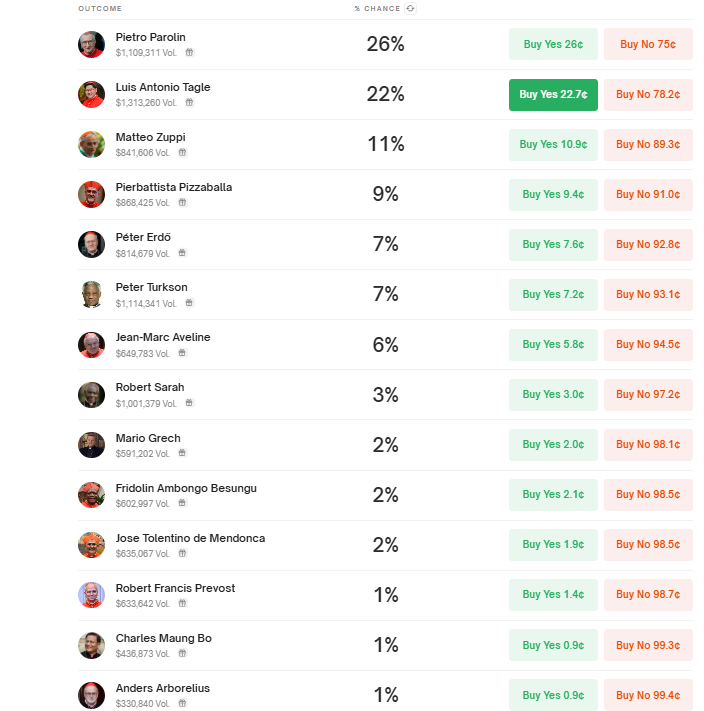
Task: Click the gift icon beside Robert Sarah volume
Action: click(x=189, y=403)
